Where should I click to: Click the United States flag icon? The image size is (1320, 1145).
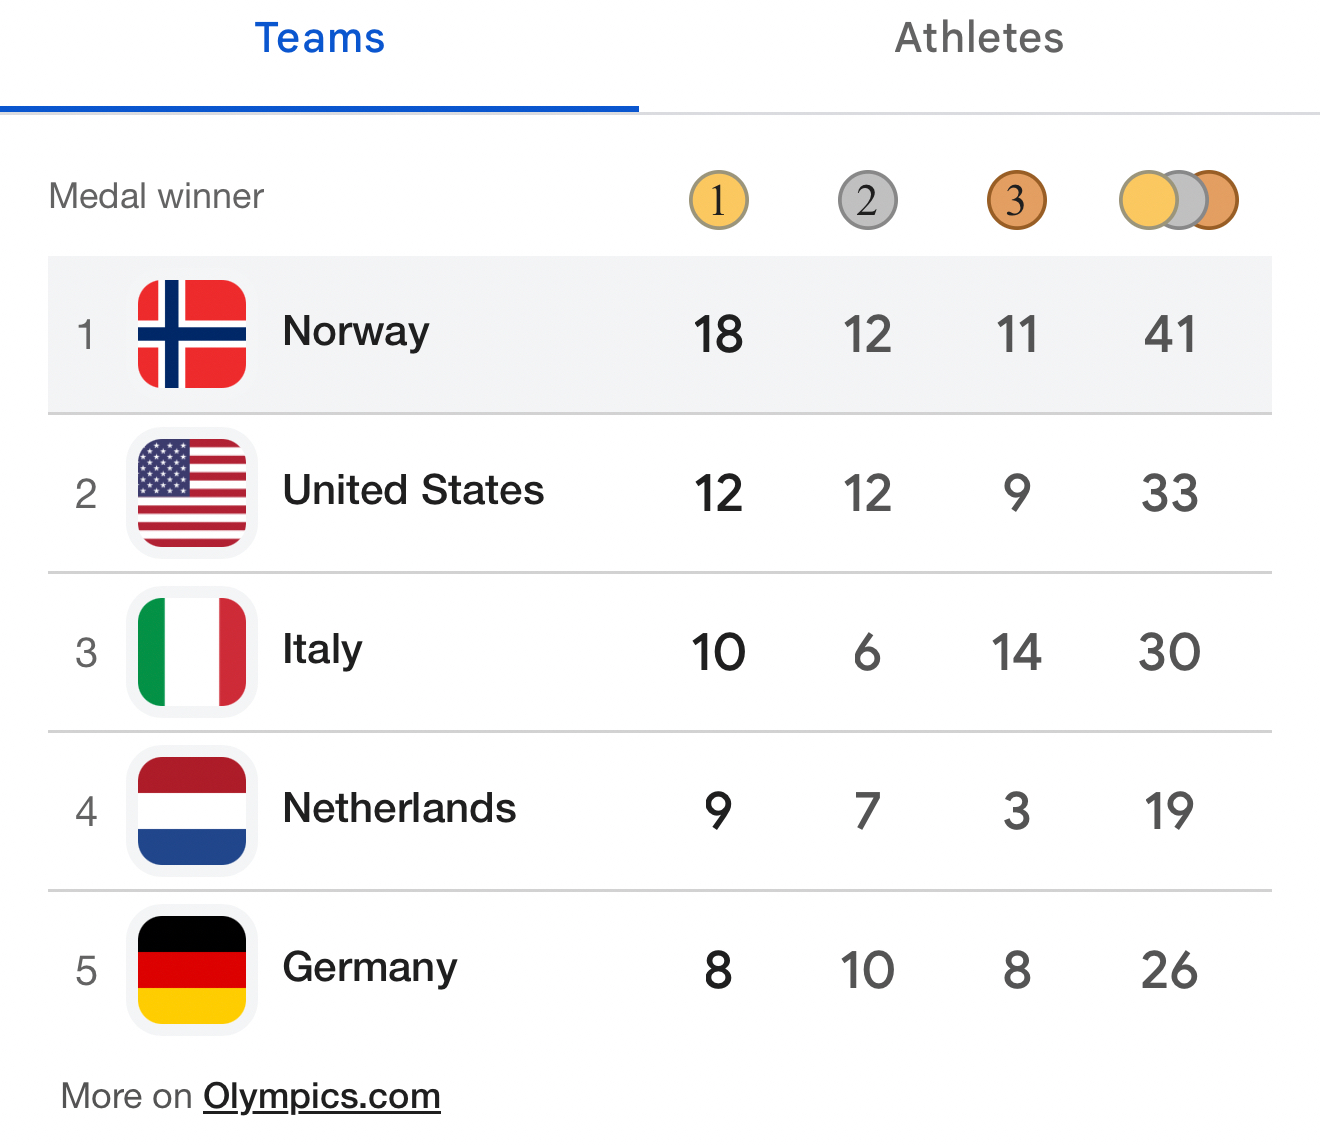pyautogui.click(x=192, y=493)
